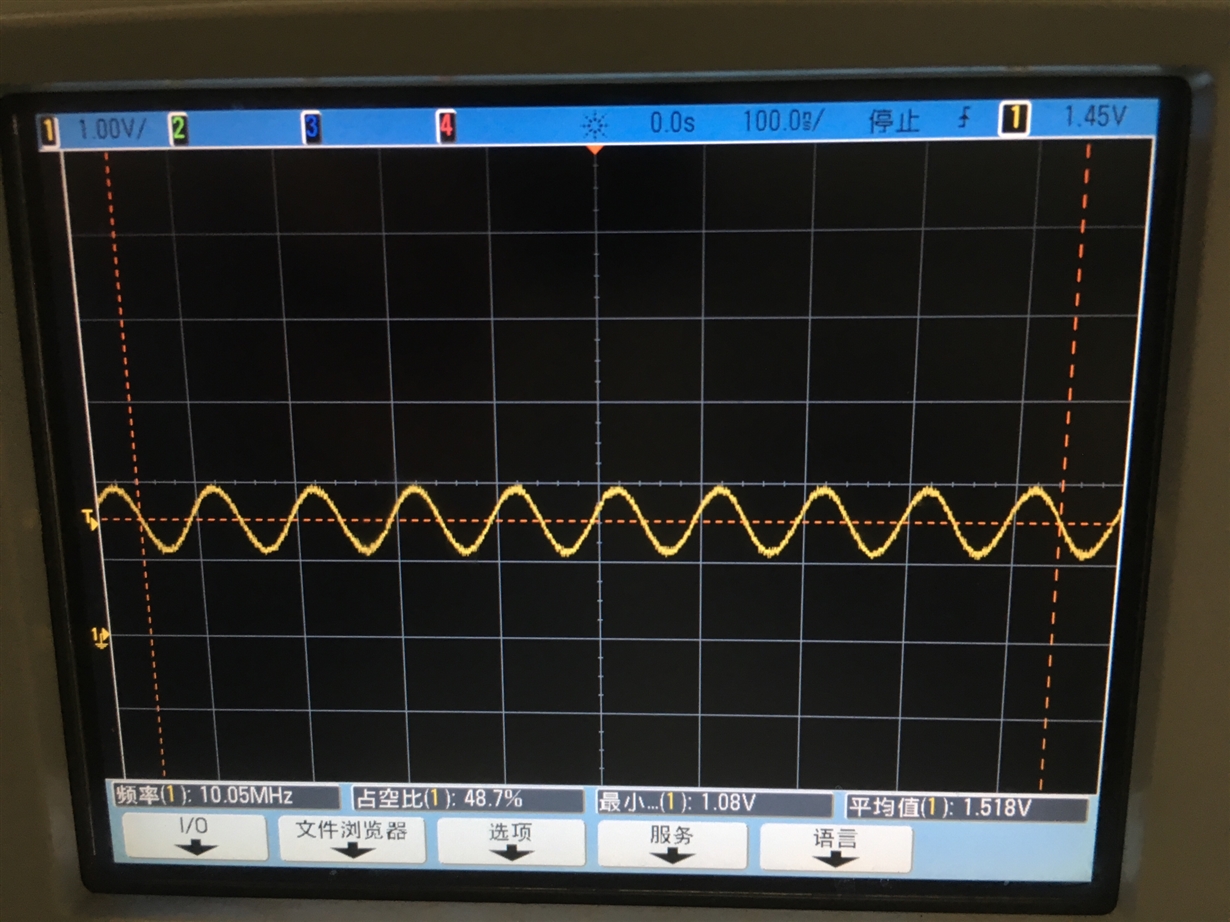Click the orange trigger time reference triangle
The image size is (1230, 922).
pos(595,149)
